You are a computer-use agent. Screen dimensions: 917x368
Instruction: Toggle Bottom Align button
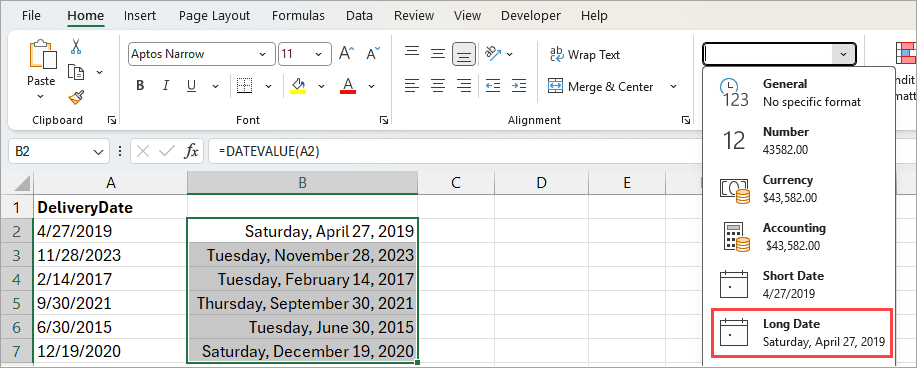tap(464, 54)
